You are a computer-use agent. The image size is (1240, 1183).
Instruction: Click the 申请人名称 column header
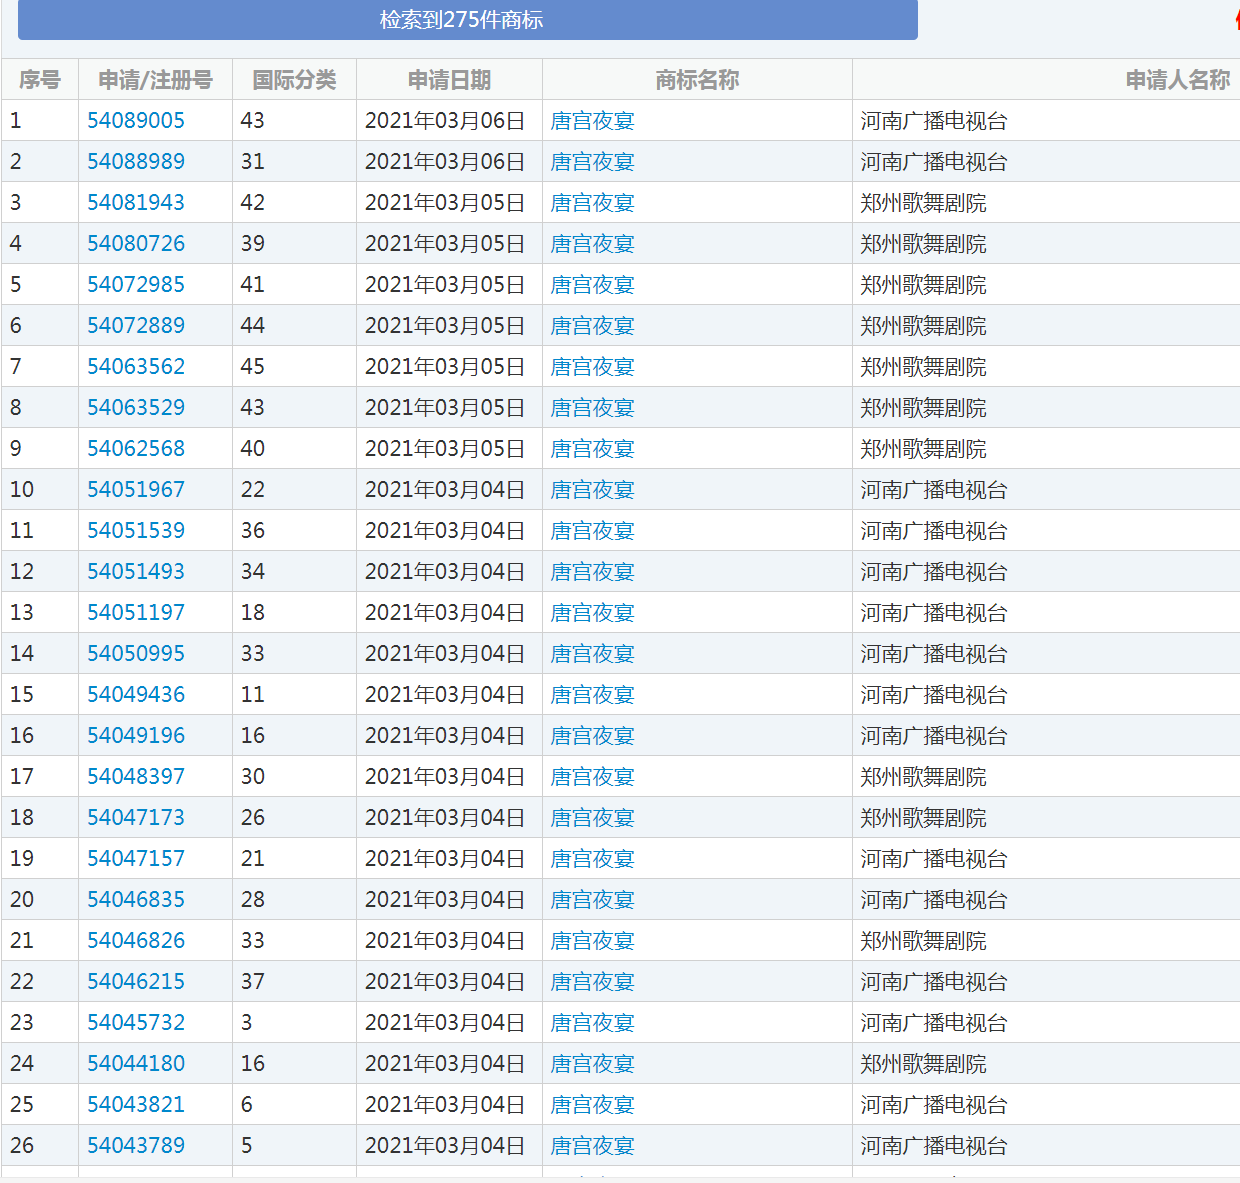point(1178,80)
